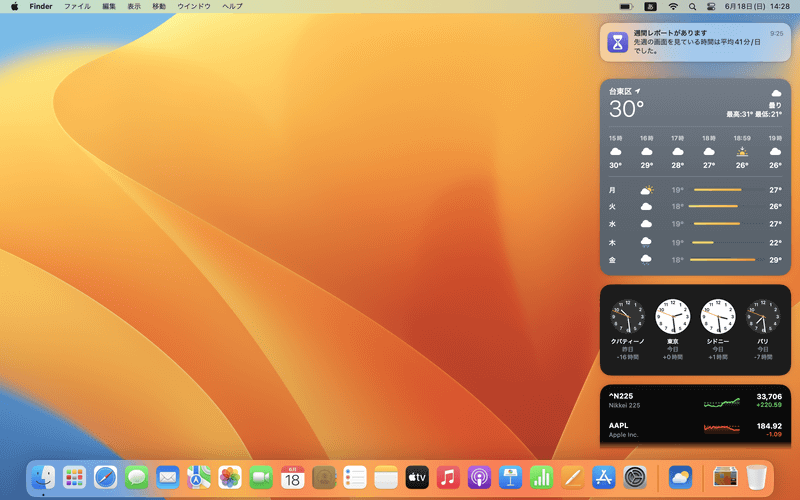Screen dimensions: 800x500
Task: Open the 編集 menu
Action: point(109,6)
